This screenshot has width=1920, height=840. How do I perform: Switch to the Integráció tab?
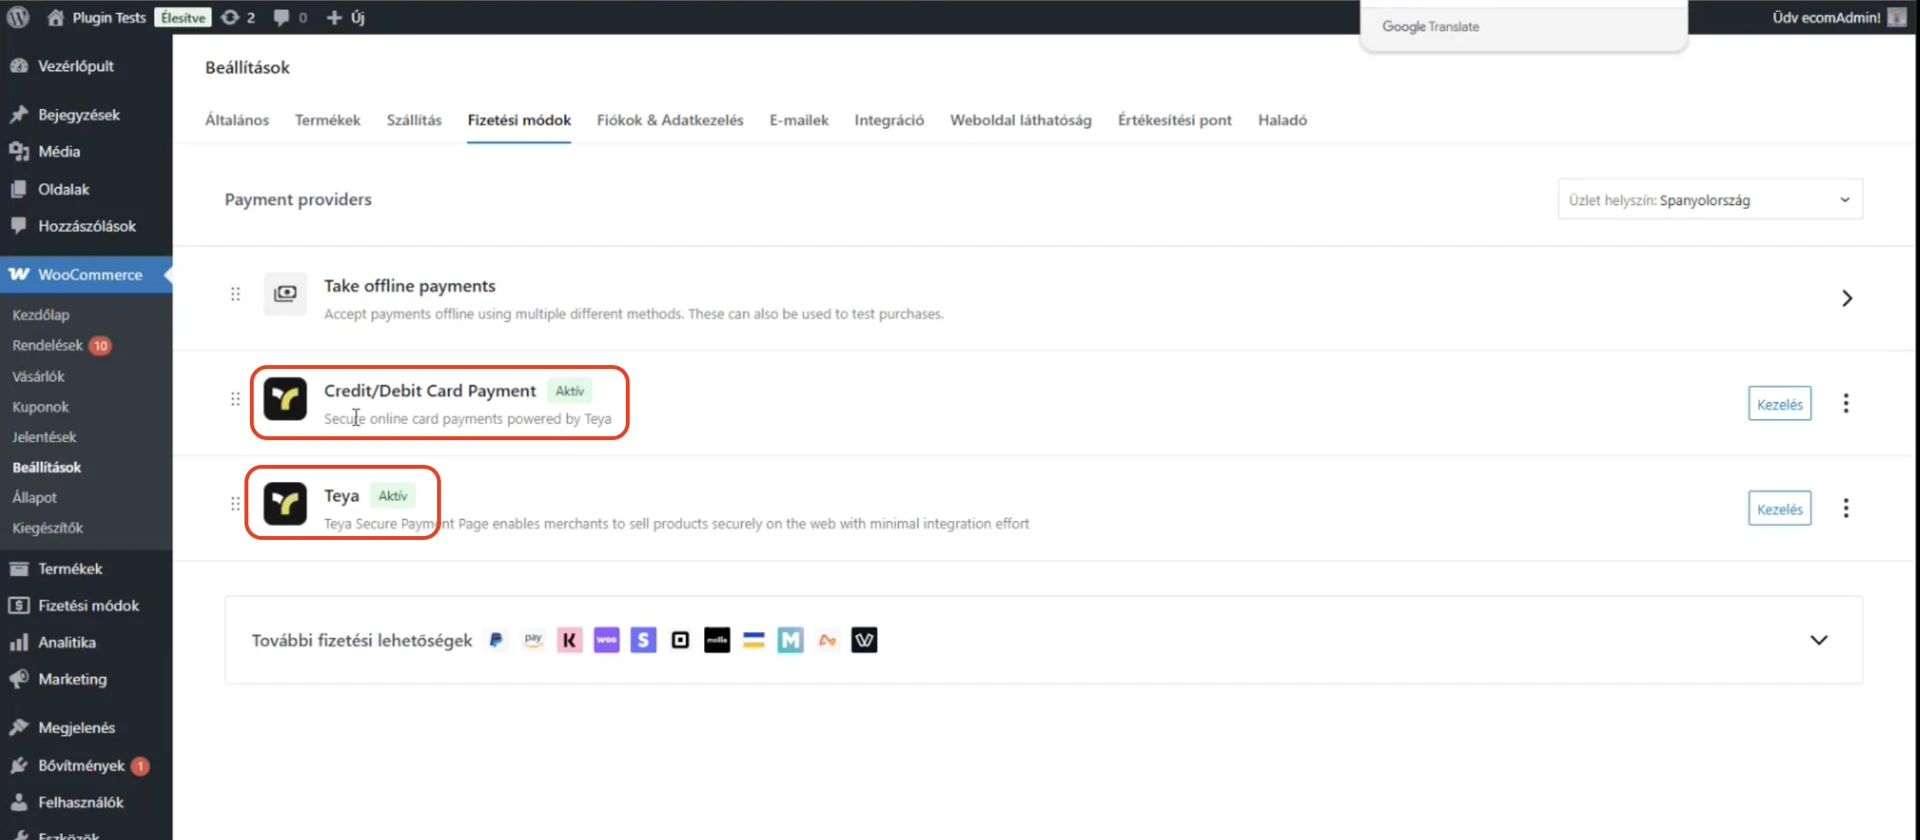(888, 120)
